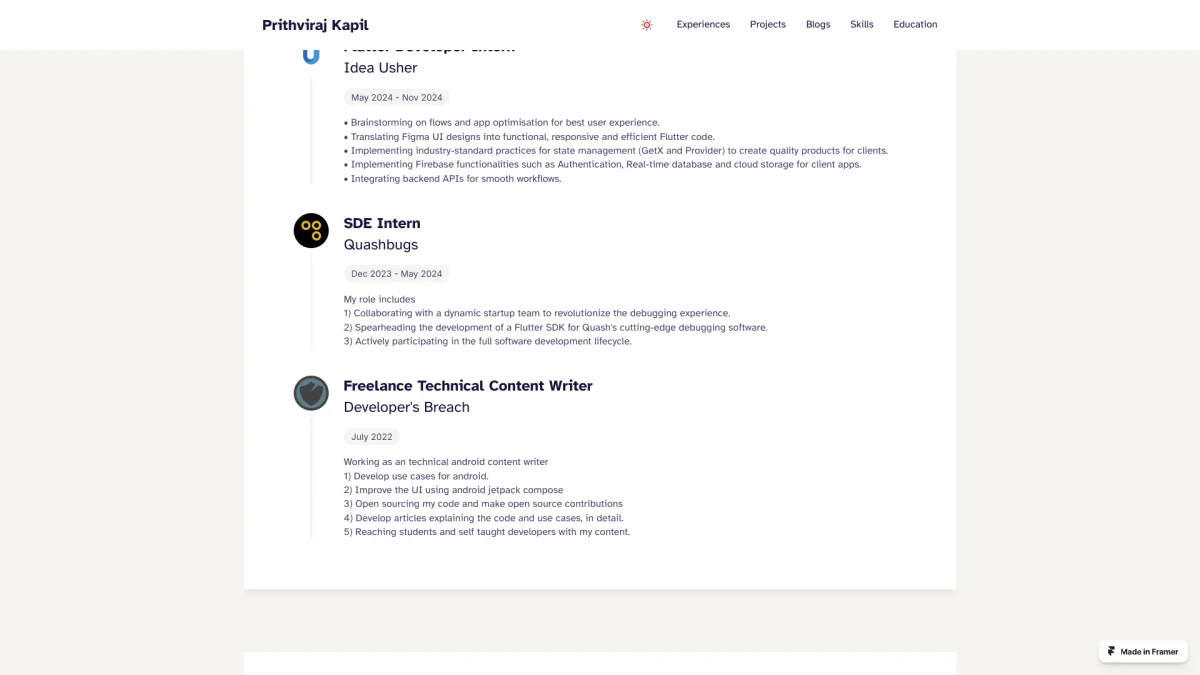This screenshot has height=675, width=1200.
Task: Select the Freelance Technical Content Writer title
Action: pos(468,386)
